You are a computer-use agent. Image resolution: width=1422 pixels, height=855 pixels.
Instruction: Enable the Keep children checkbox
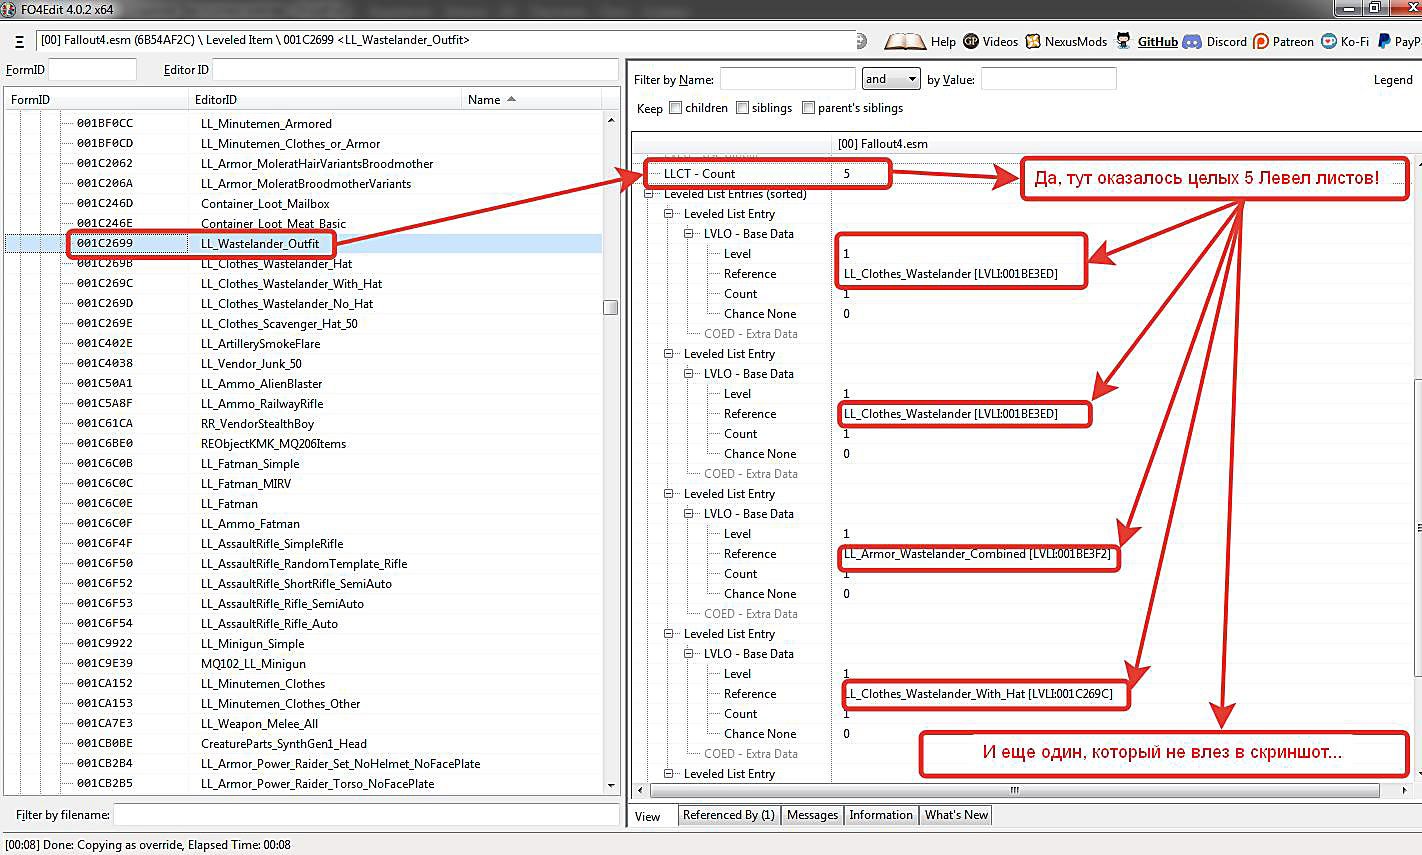click(675, 108)
